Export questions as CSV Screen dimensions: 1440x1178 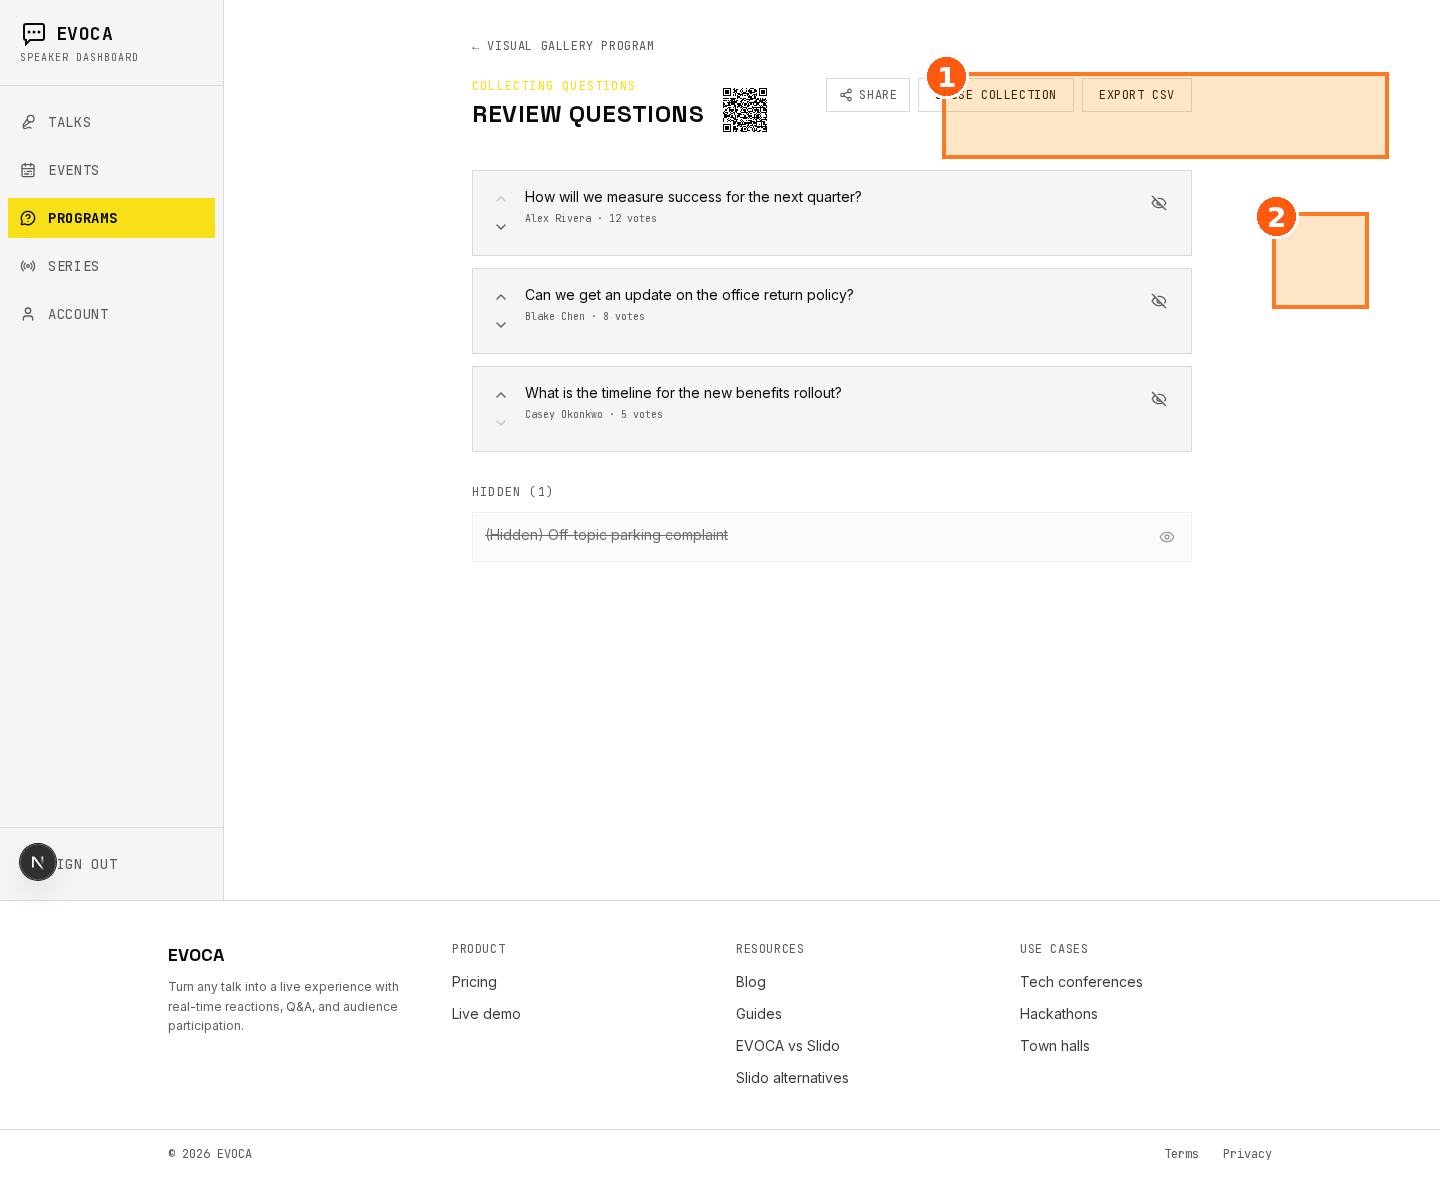coord(1137,95)
